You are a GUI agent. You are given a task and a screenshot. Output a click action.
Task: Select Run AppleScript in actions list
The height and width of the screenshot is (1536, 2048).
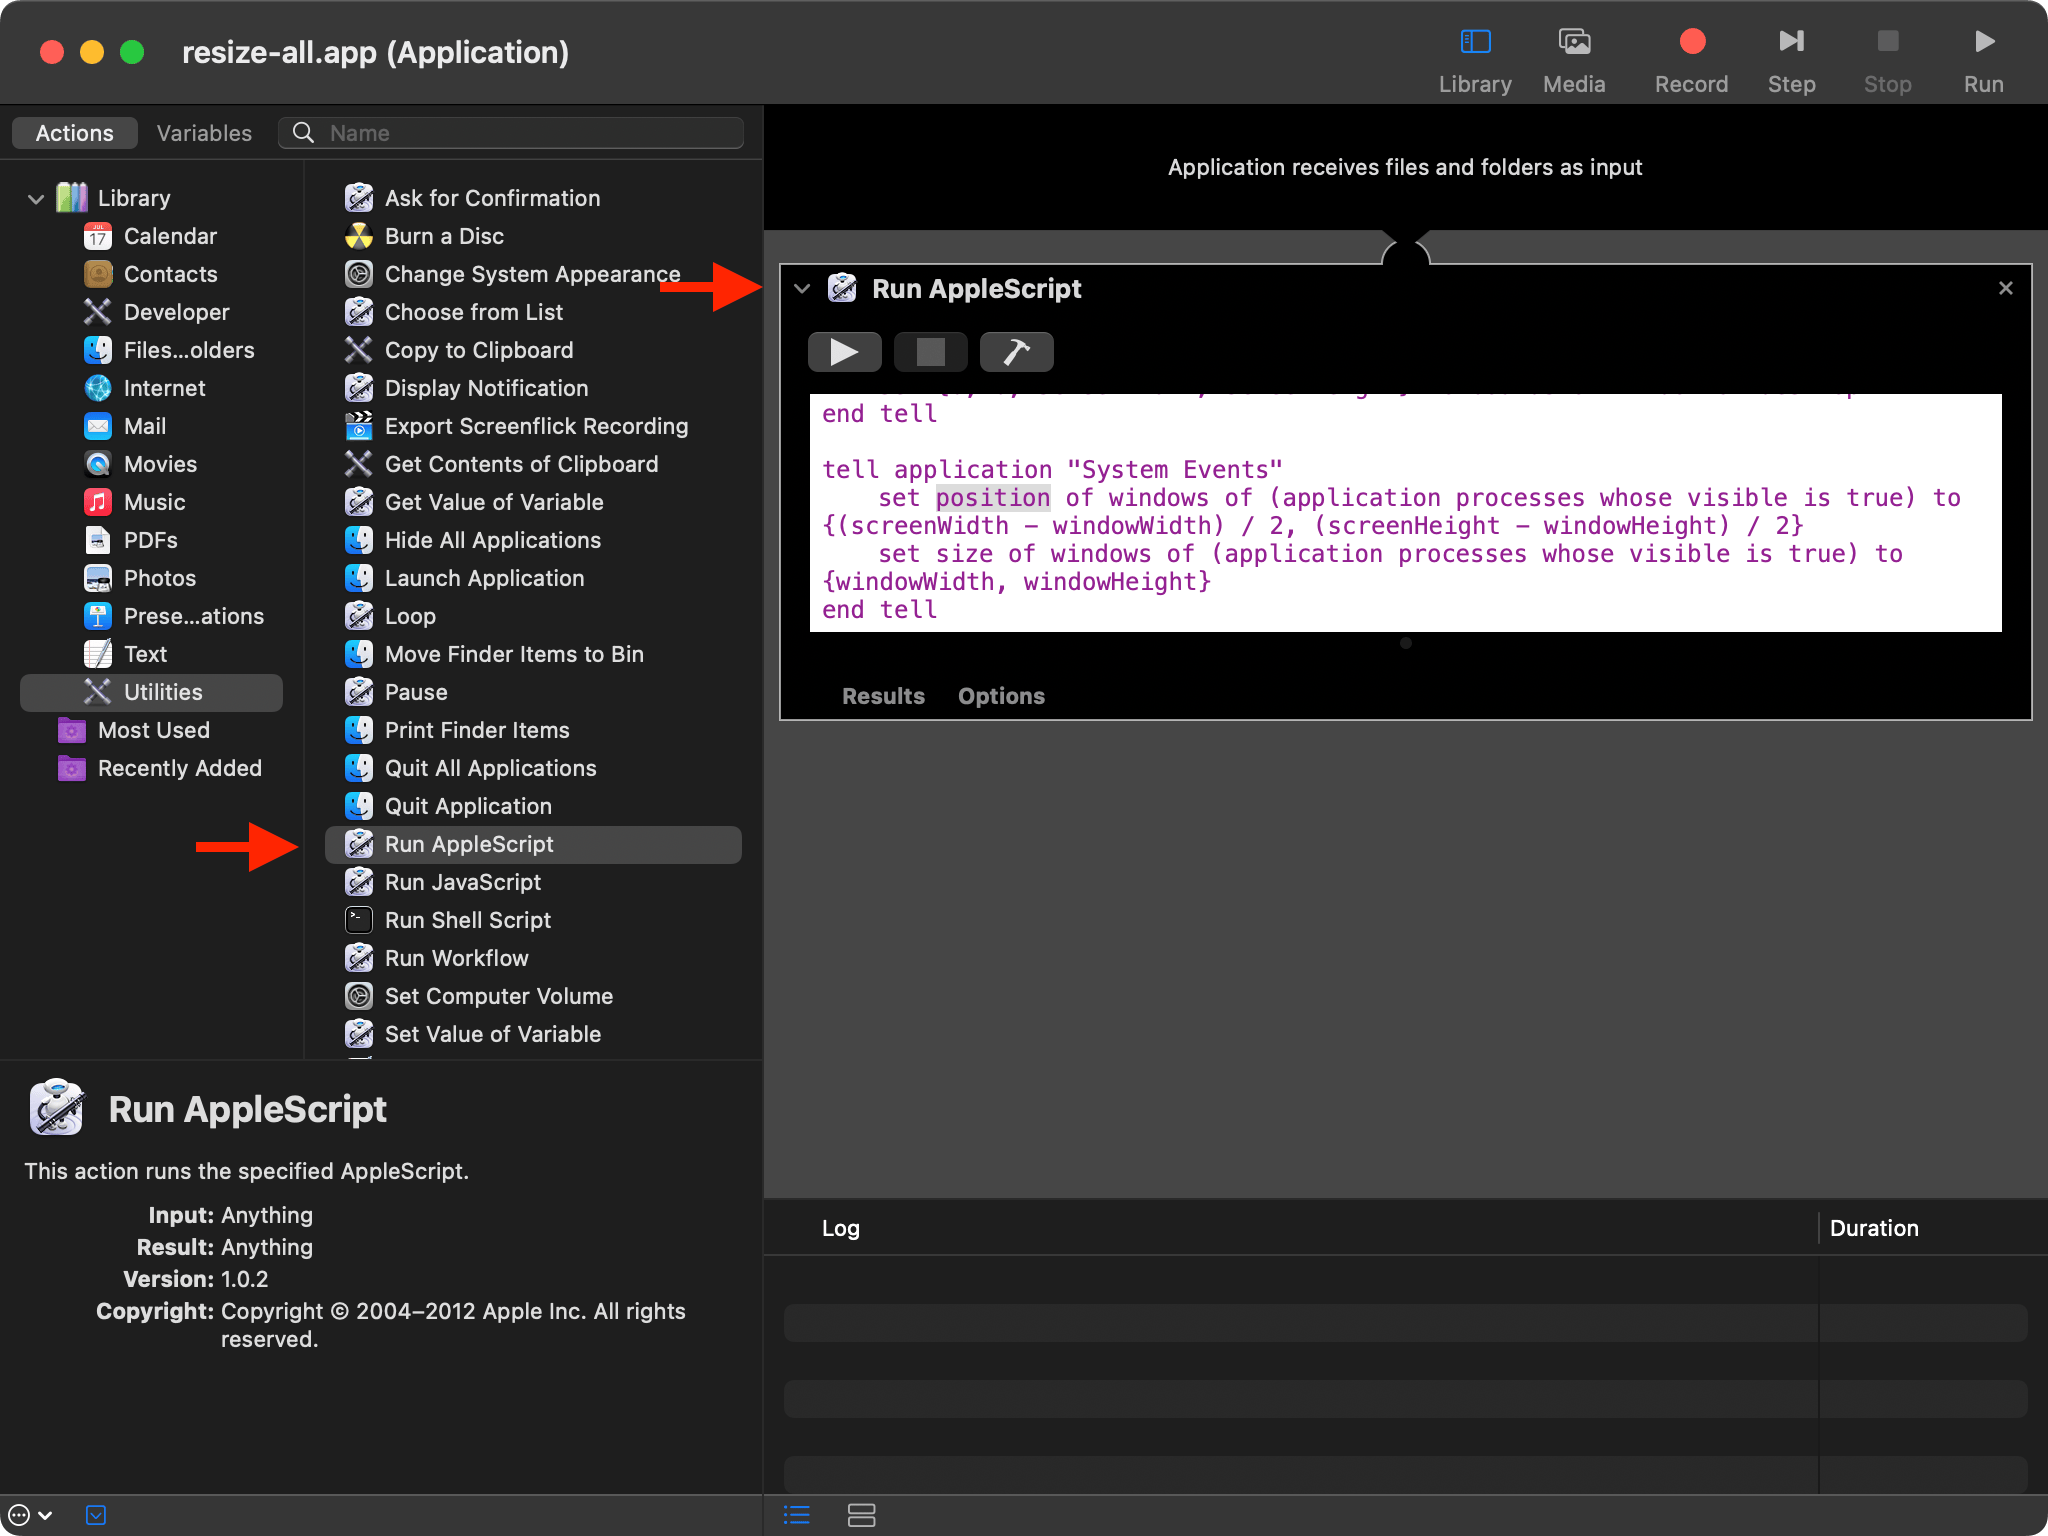coord(533,844)
